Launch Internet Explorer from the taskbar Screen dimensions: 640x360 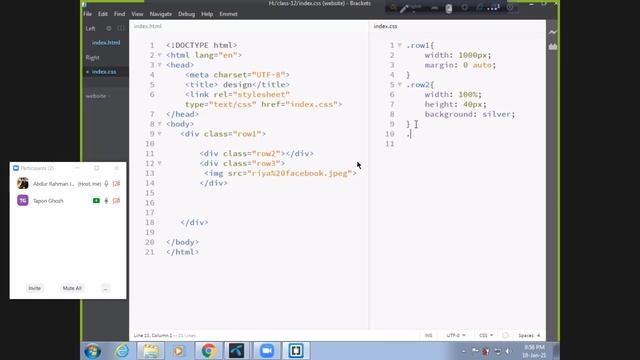pos(122,351)
